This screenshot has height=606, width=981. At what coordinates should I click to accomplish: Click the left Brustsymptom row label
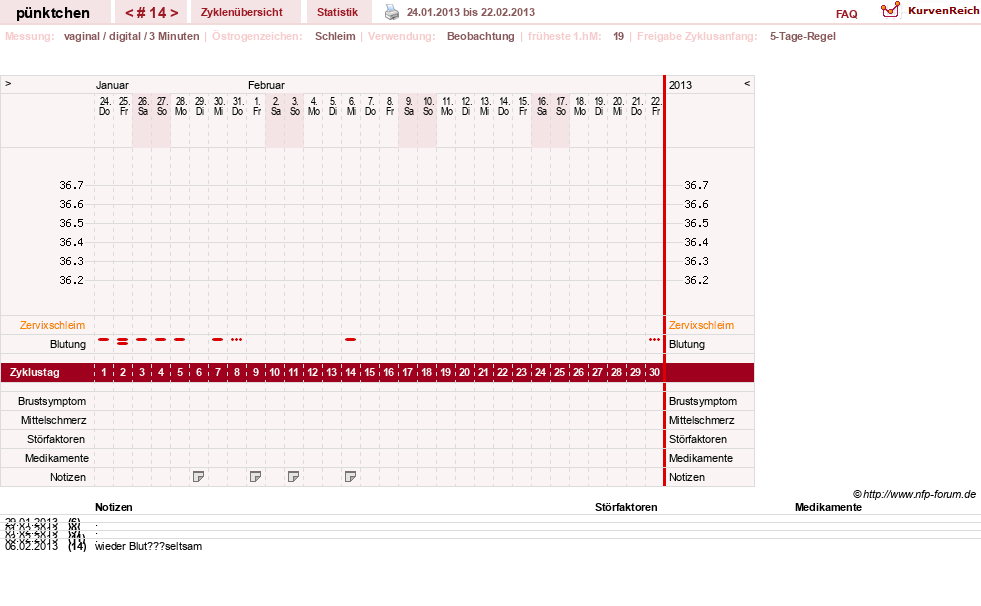tap(52, 401)
